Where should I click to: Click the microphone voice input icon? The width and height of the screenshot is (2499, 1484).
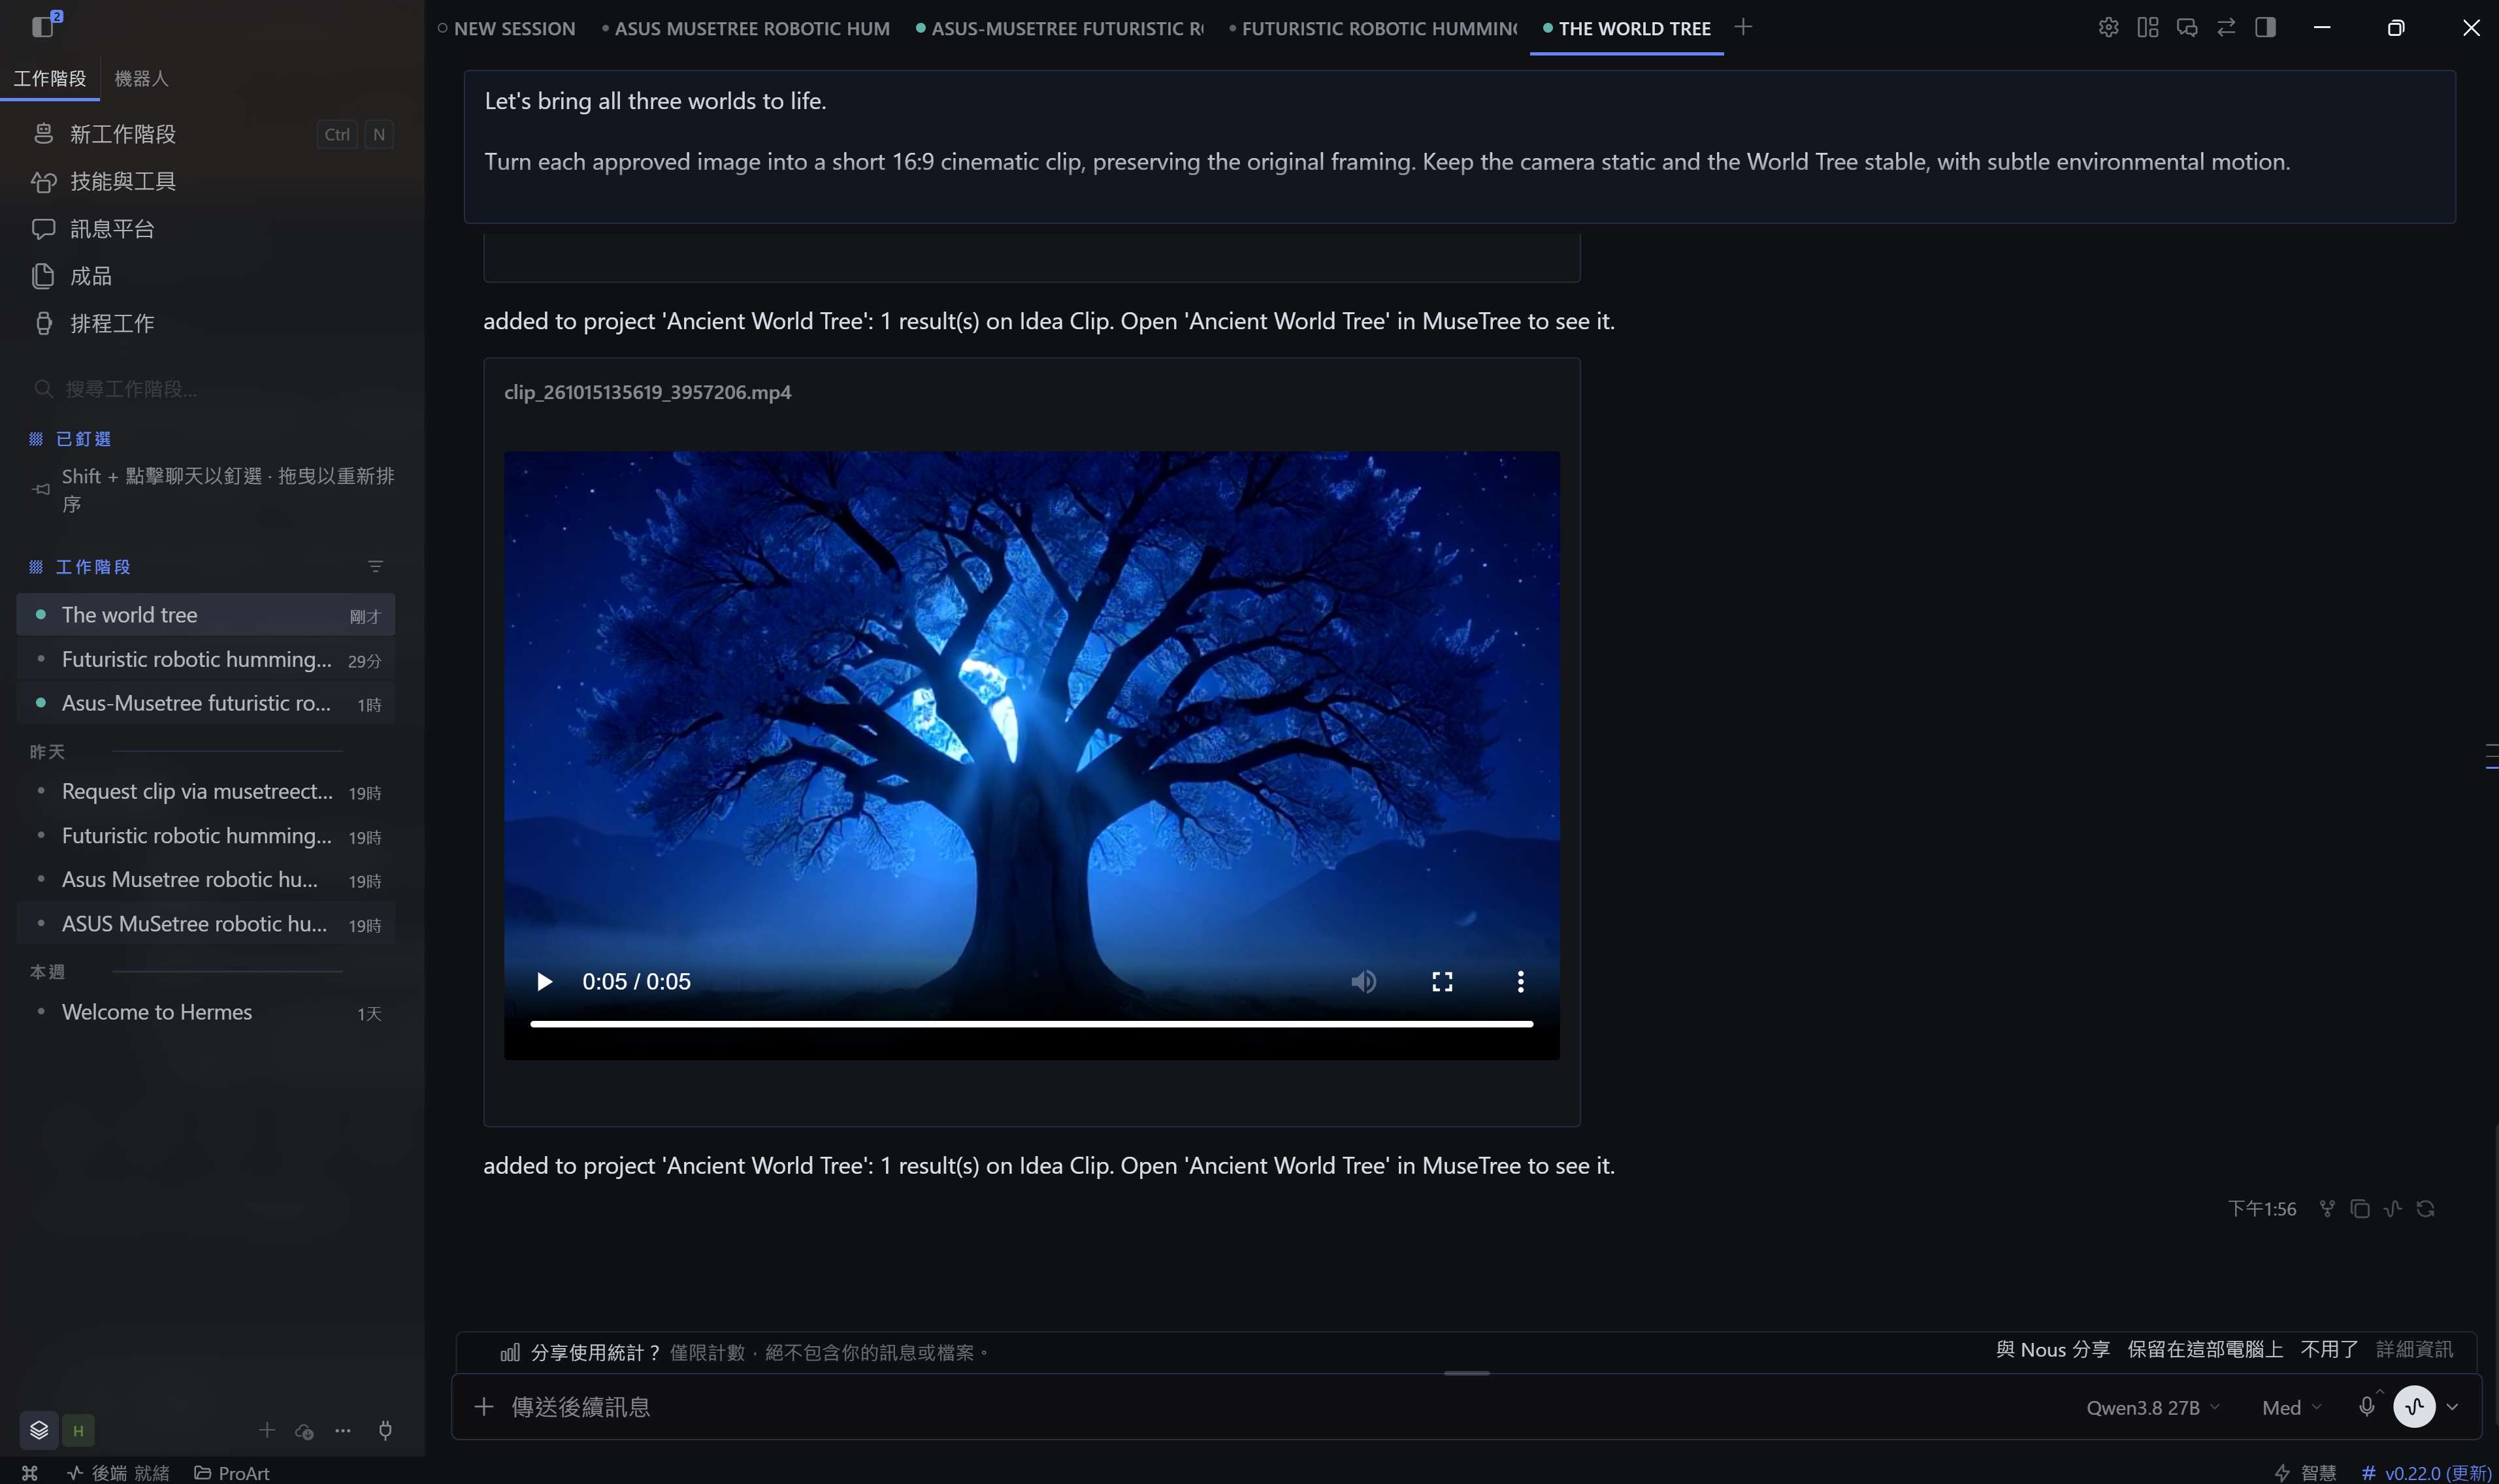[2366, 1407]
